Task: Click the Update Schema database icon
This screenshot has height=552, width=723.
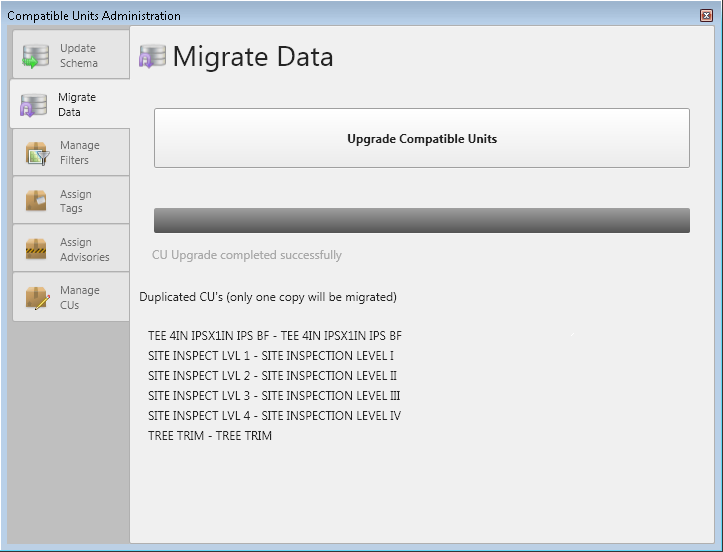Action: pos(35,56)
